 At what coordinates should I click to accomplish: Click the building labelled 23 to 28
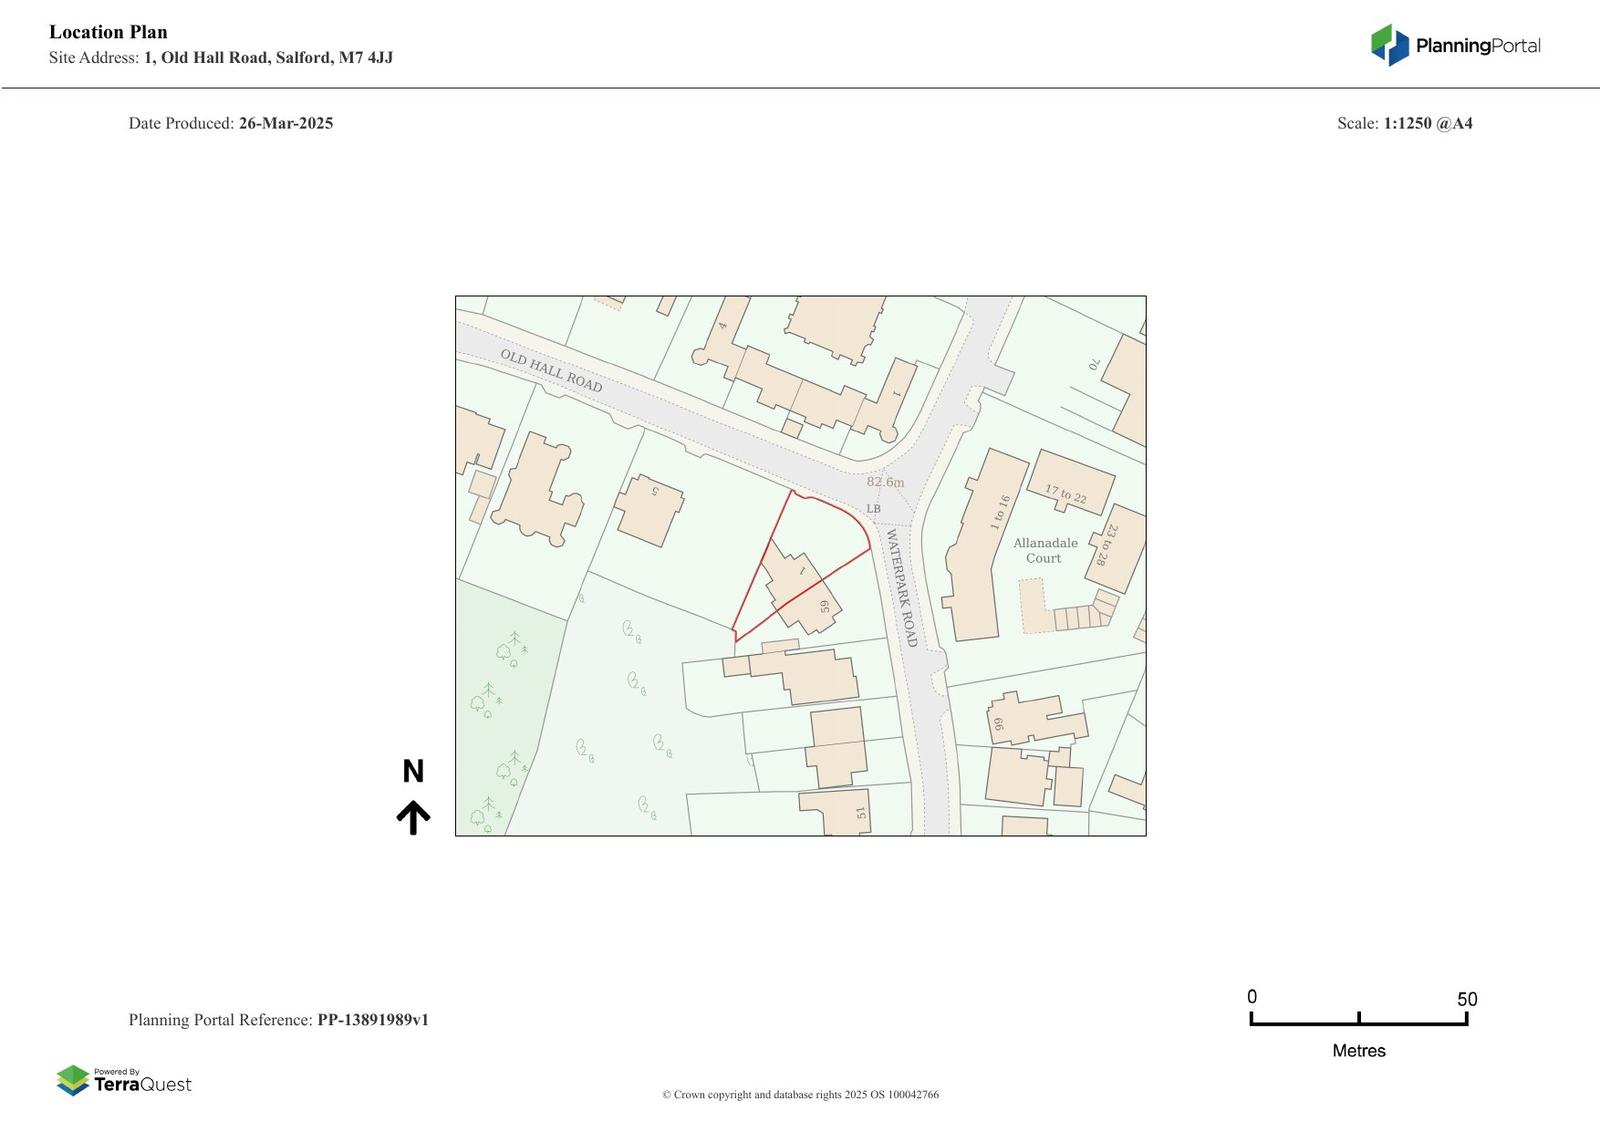(x=1118, y=548)
